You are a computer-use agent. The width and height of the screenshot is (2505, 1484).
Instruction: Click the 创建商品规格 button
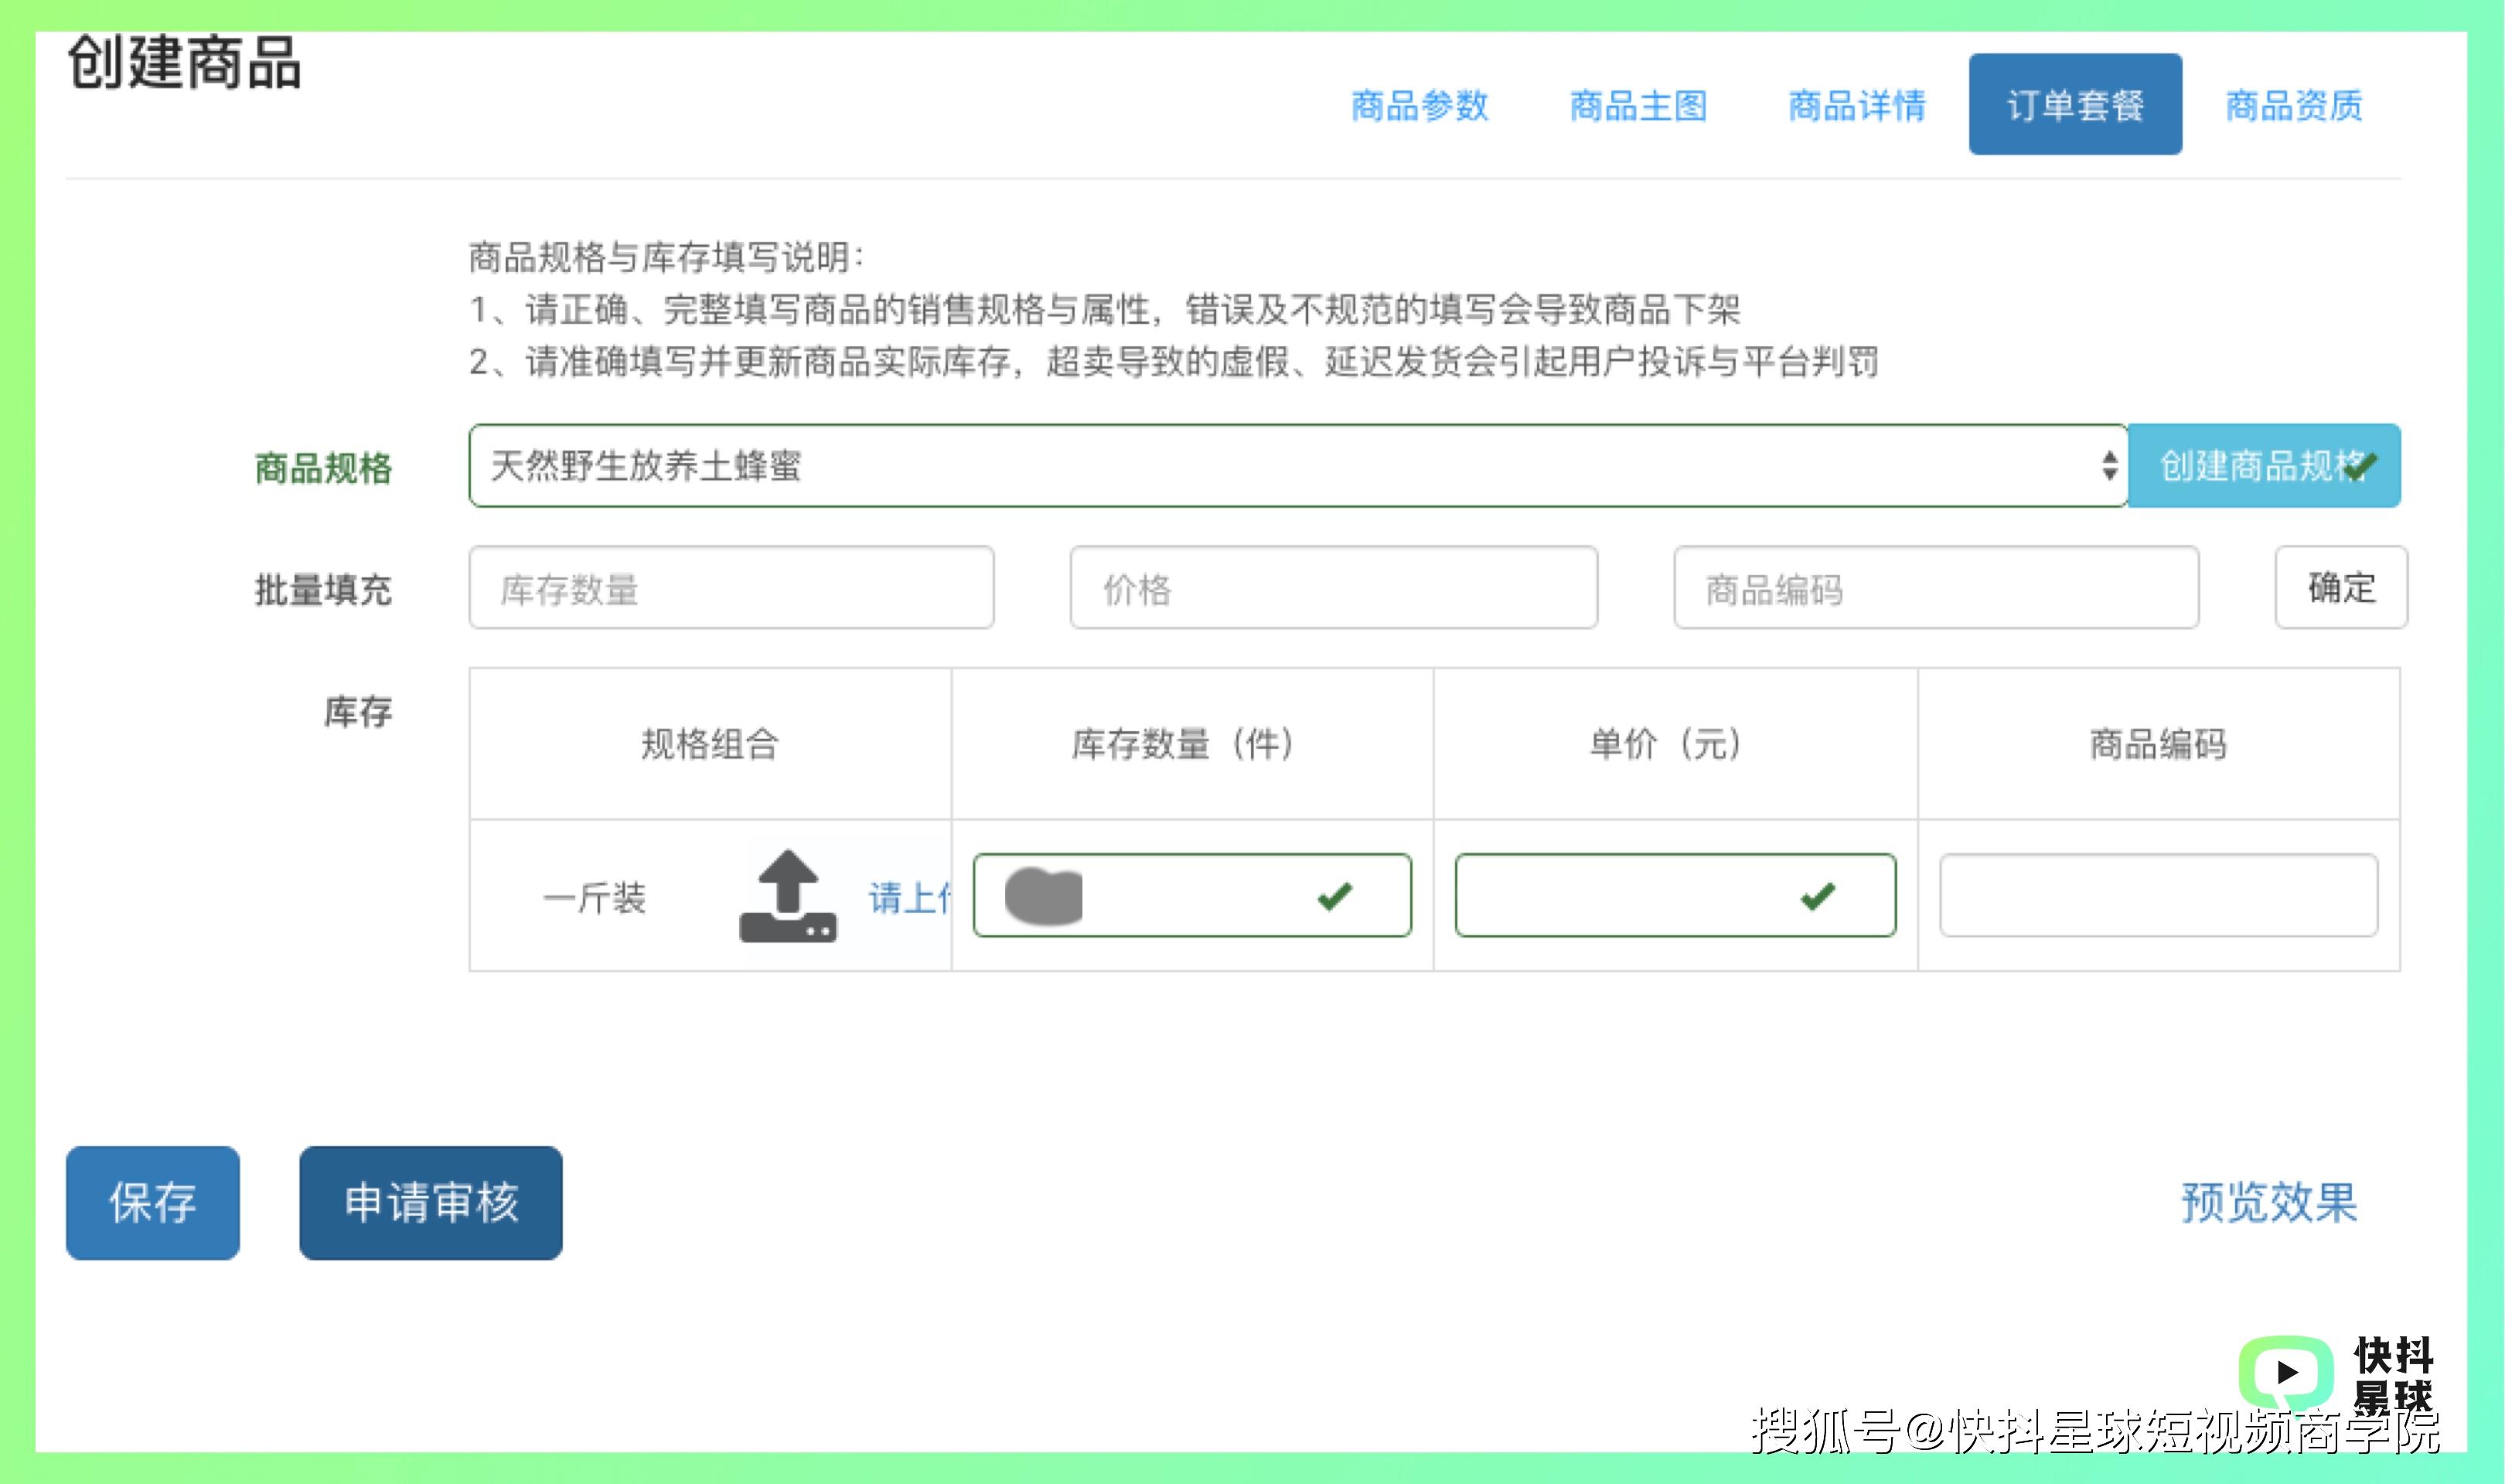tap(2264, 465)
